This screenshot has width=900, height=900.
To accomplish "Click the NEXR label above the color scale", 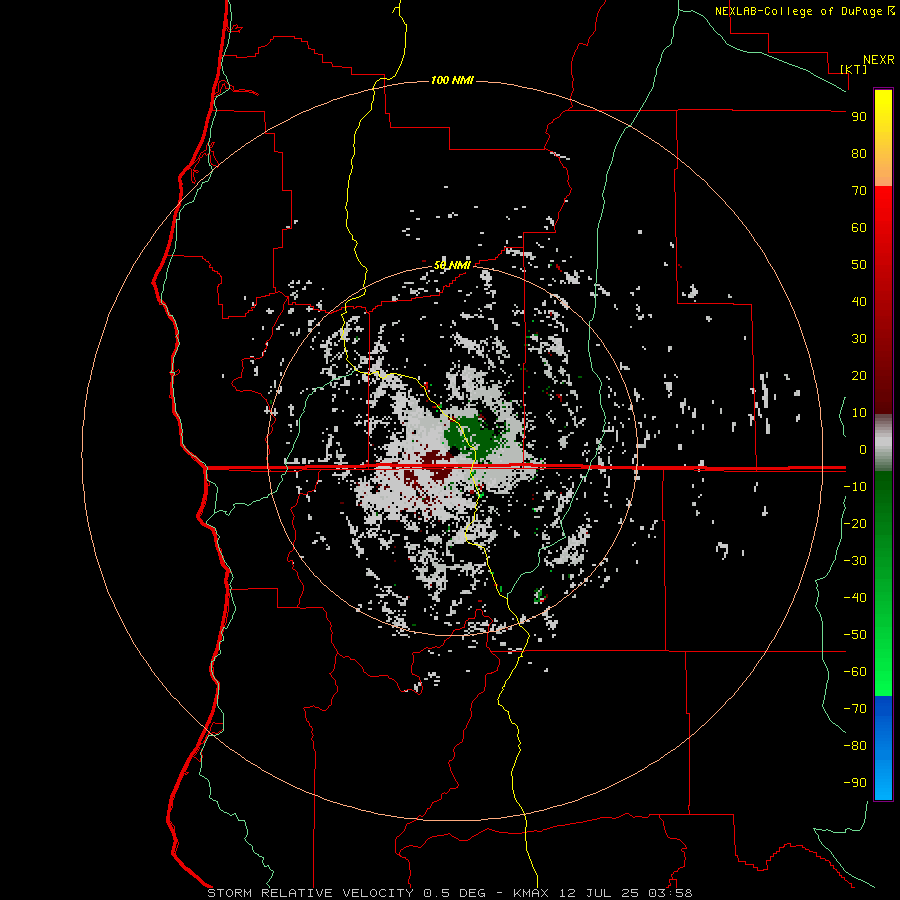I will 879,60.
